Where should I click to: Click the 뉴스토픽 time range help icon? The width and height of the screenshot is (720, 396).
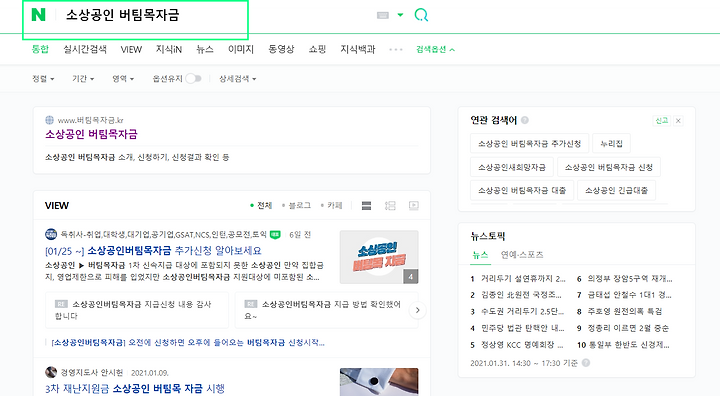[586, 363]
